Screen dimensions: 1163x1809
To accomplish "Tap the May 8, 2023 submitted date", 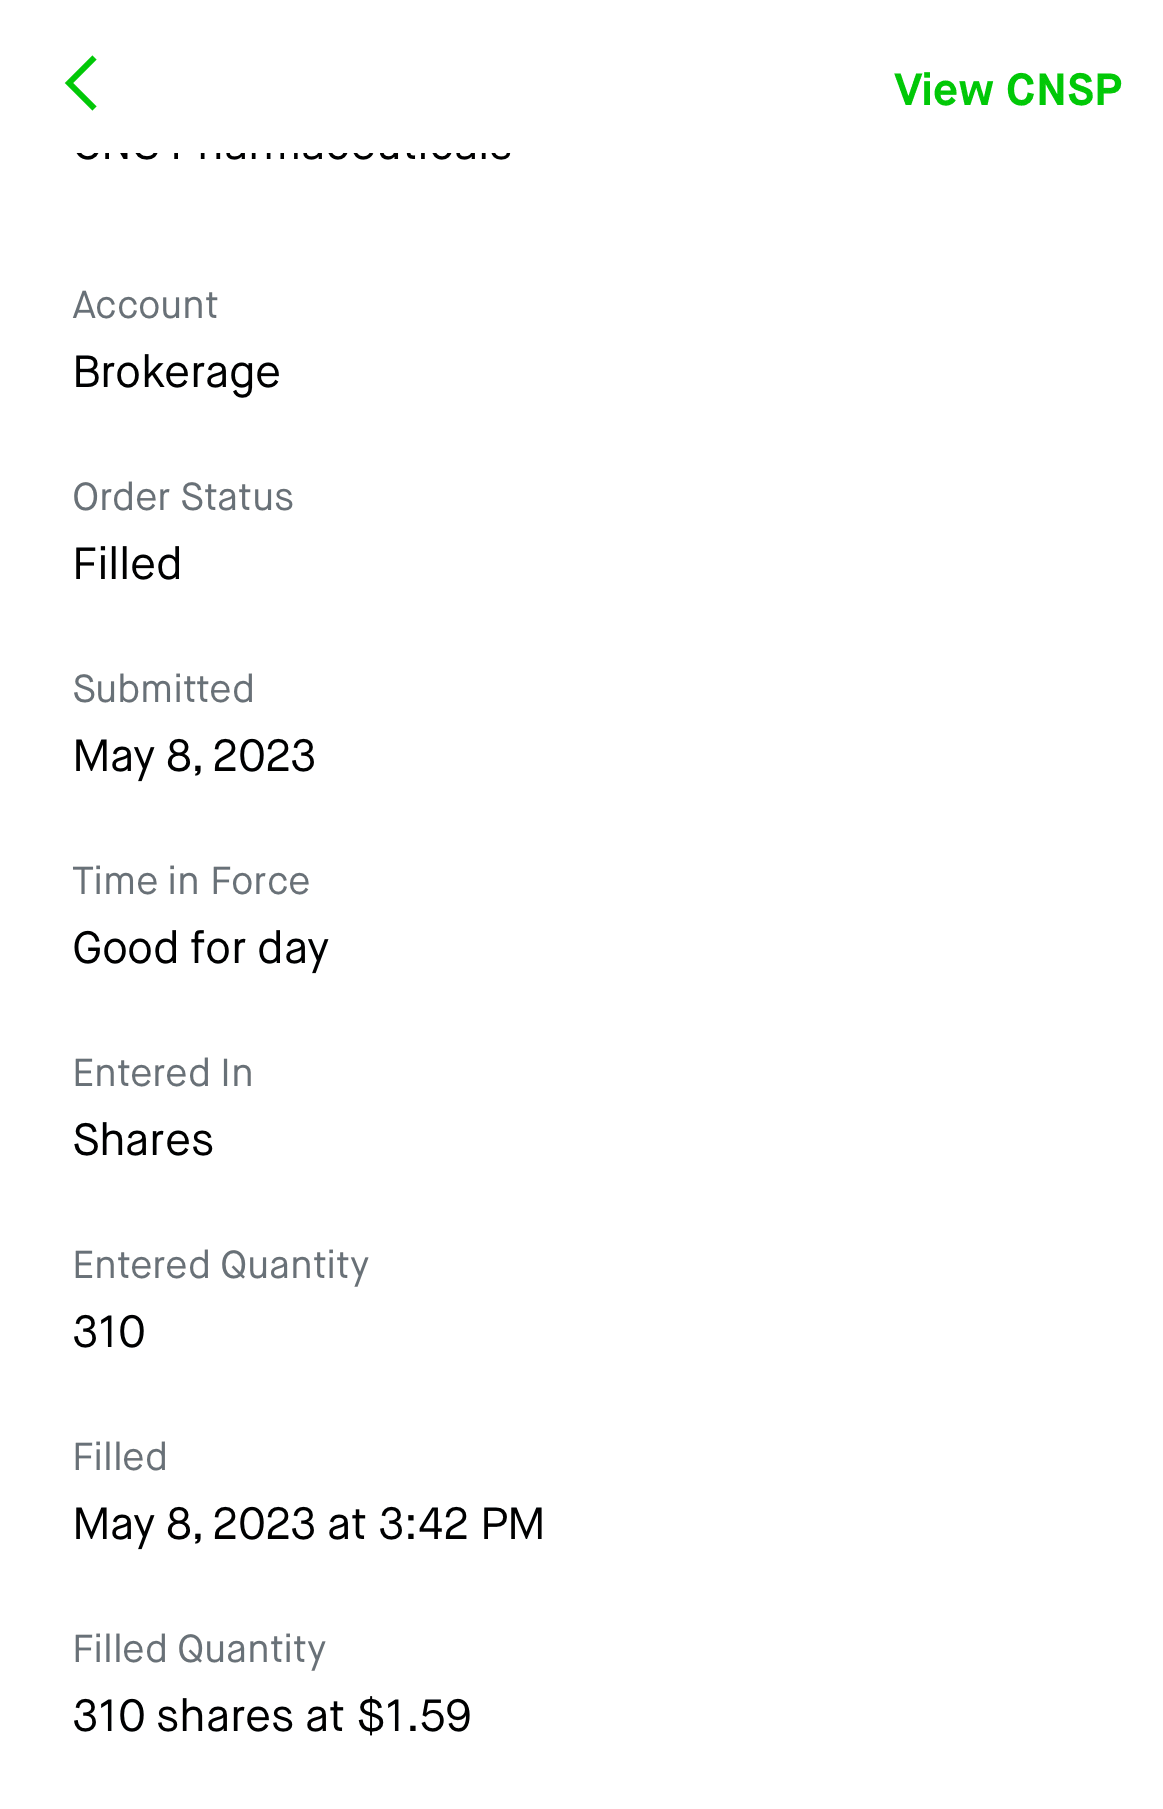I will pyautogui.click(x=194, y=757).
